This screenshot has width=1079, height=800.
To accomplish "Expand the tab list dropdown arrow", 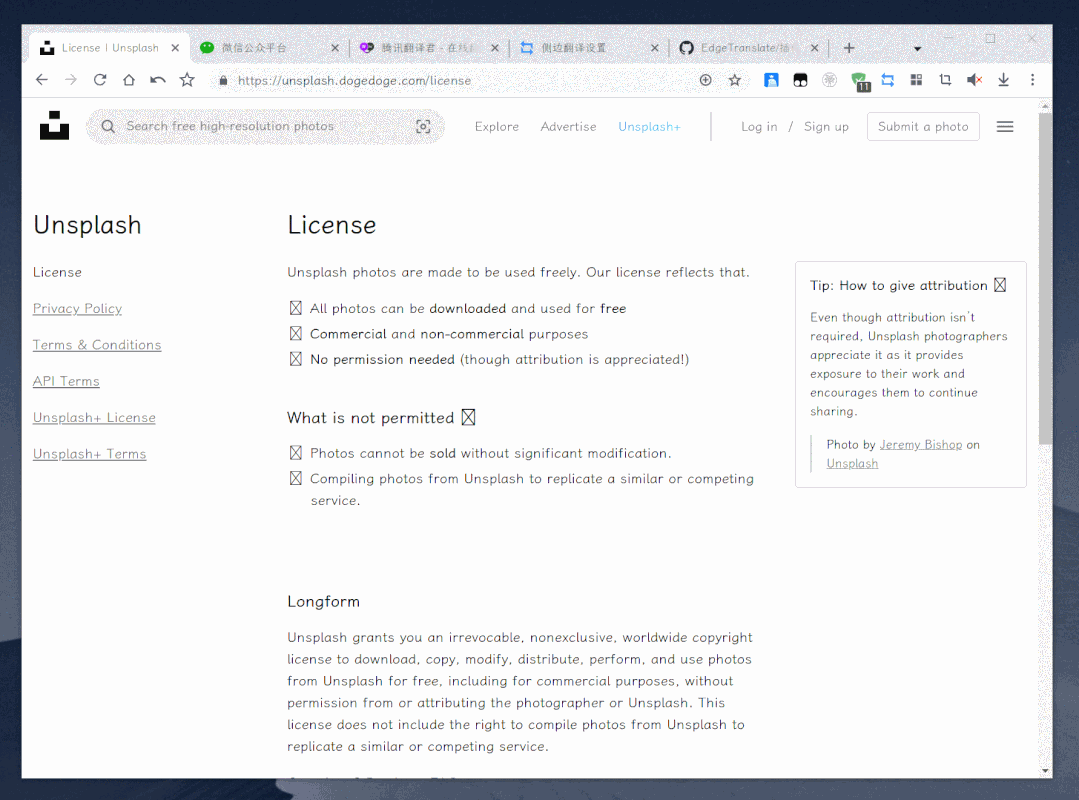I will (x=917, y=49).
